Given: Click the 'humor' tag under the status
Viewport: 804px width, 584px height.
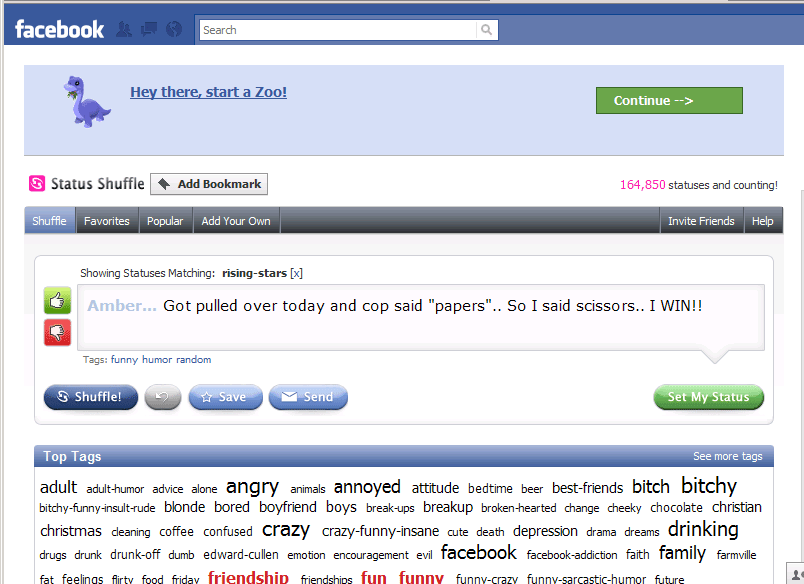Looking at the screenshot, I should click(x=157, y=359).
